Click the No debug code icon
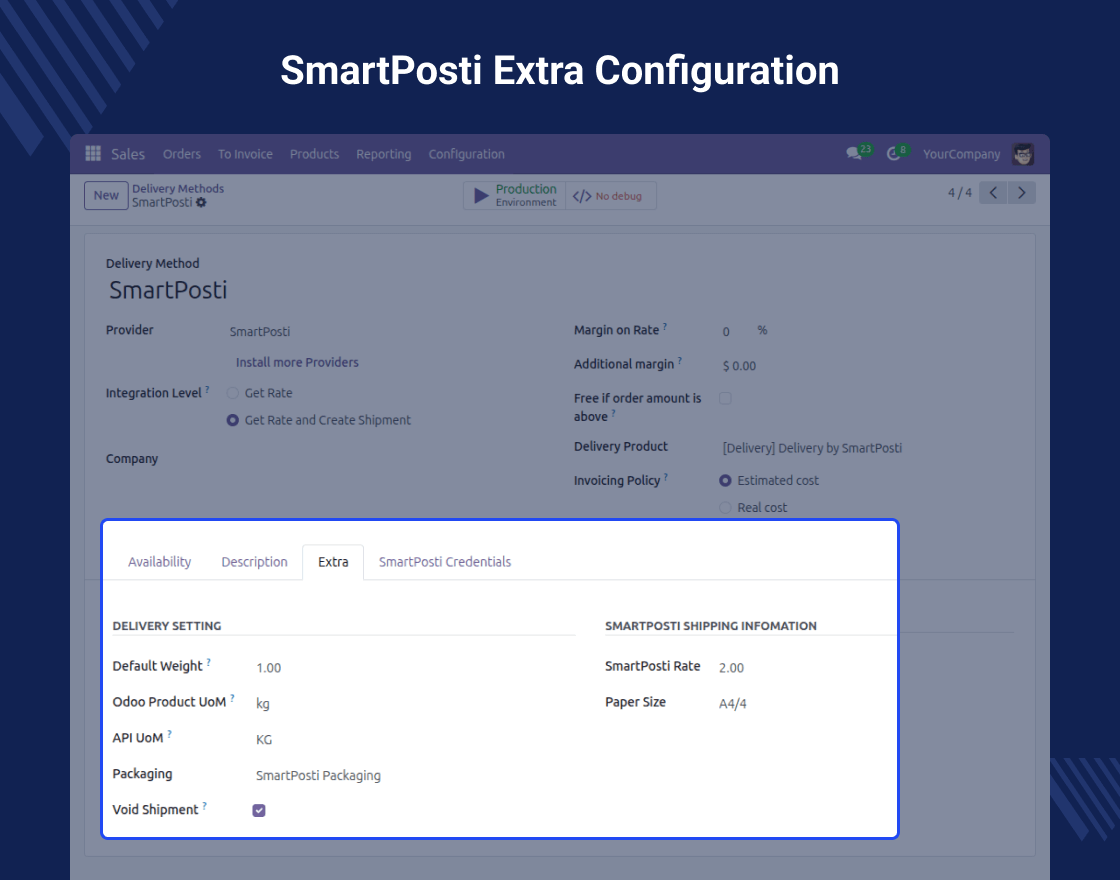Screen dimensions: 1120x880 (582, 196)
